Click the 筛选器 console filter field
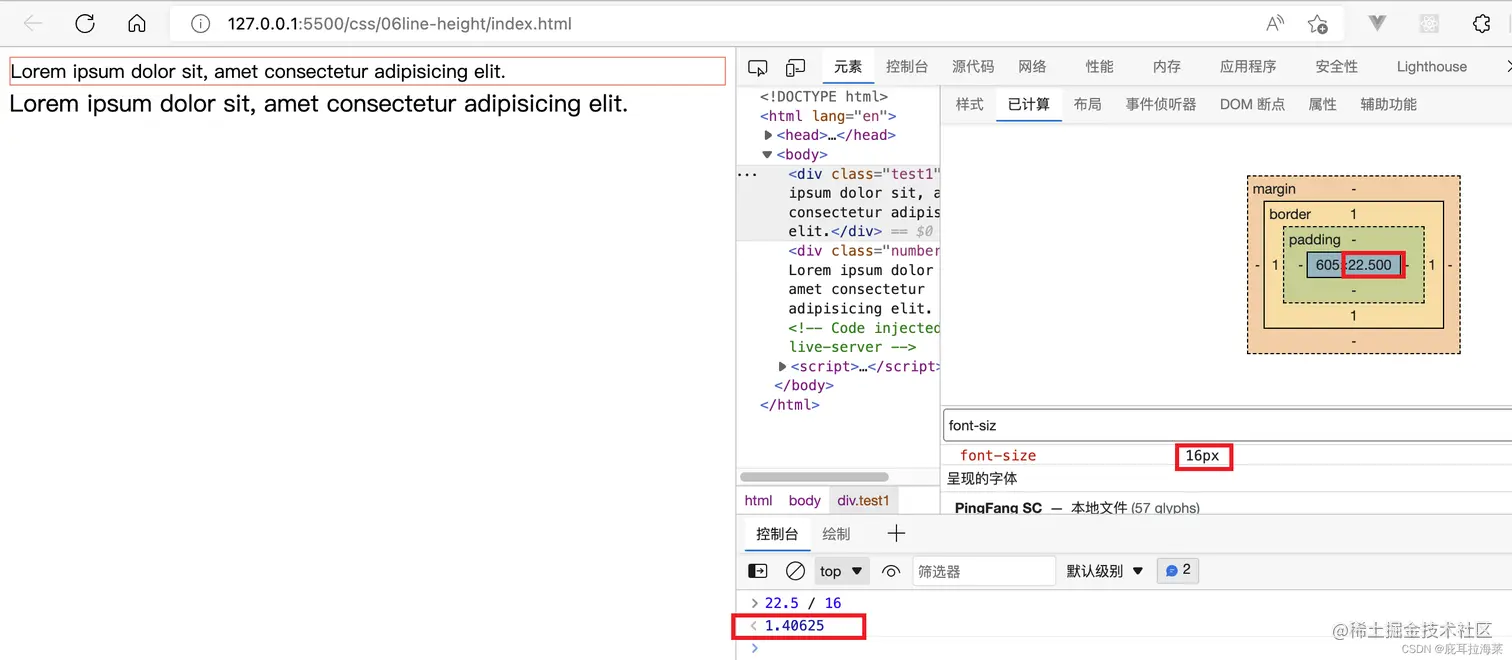The width and height of the screenshot is (1512, 660). coord(984,571)
